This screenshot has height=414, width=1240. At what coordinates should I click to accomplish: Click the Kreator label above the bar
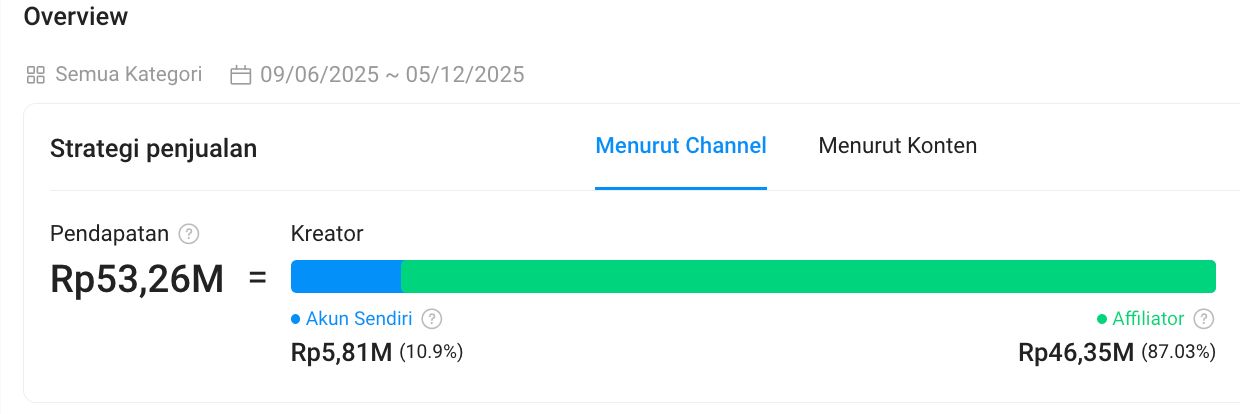click(x=326, y=234)
